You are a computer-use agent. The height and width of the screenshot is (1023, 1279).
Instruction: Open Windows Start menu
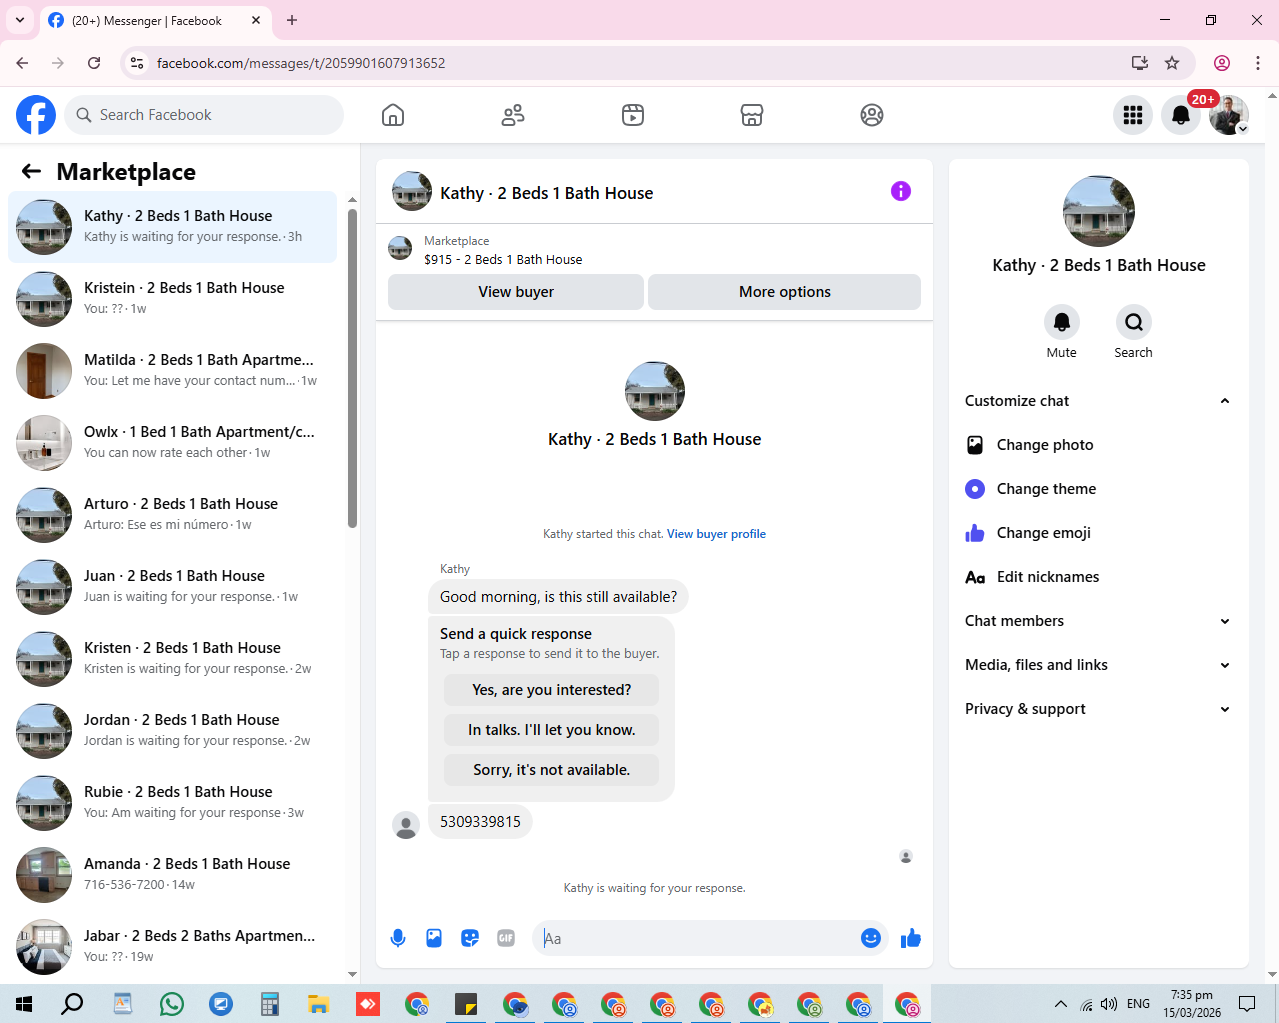(24, 1004)
